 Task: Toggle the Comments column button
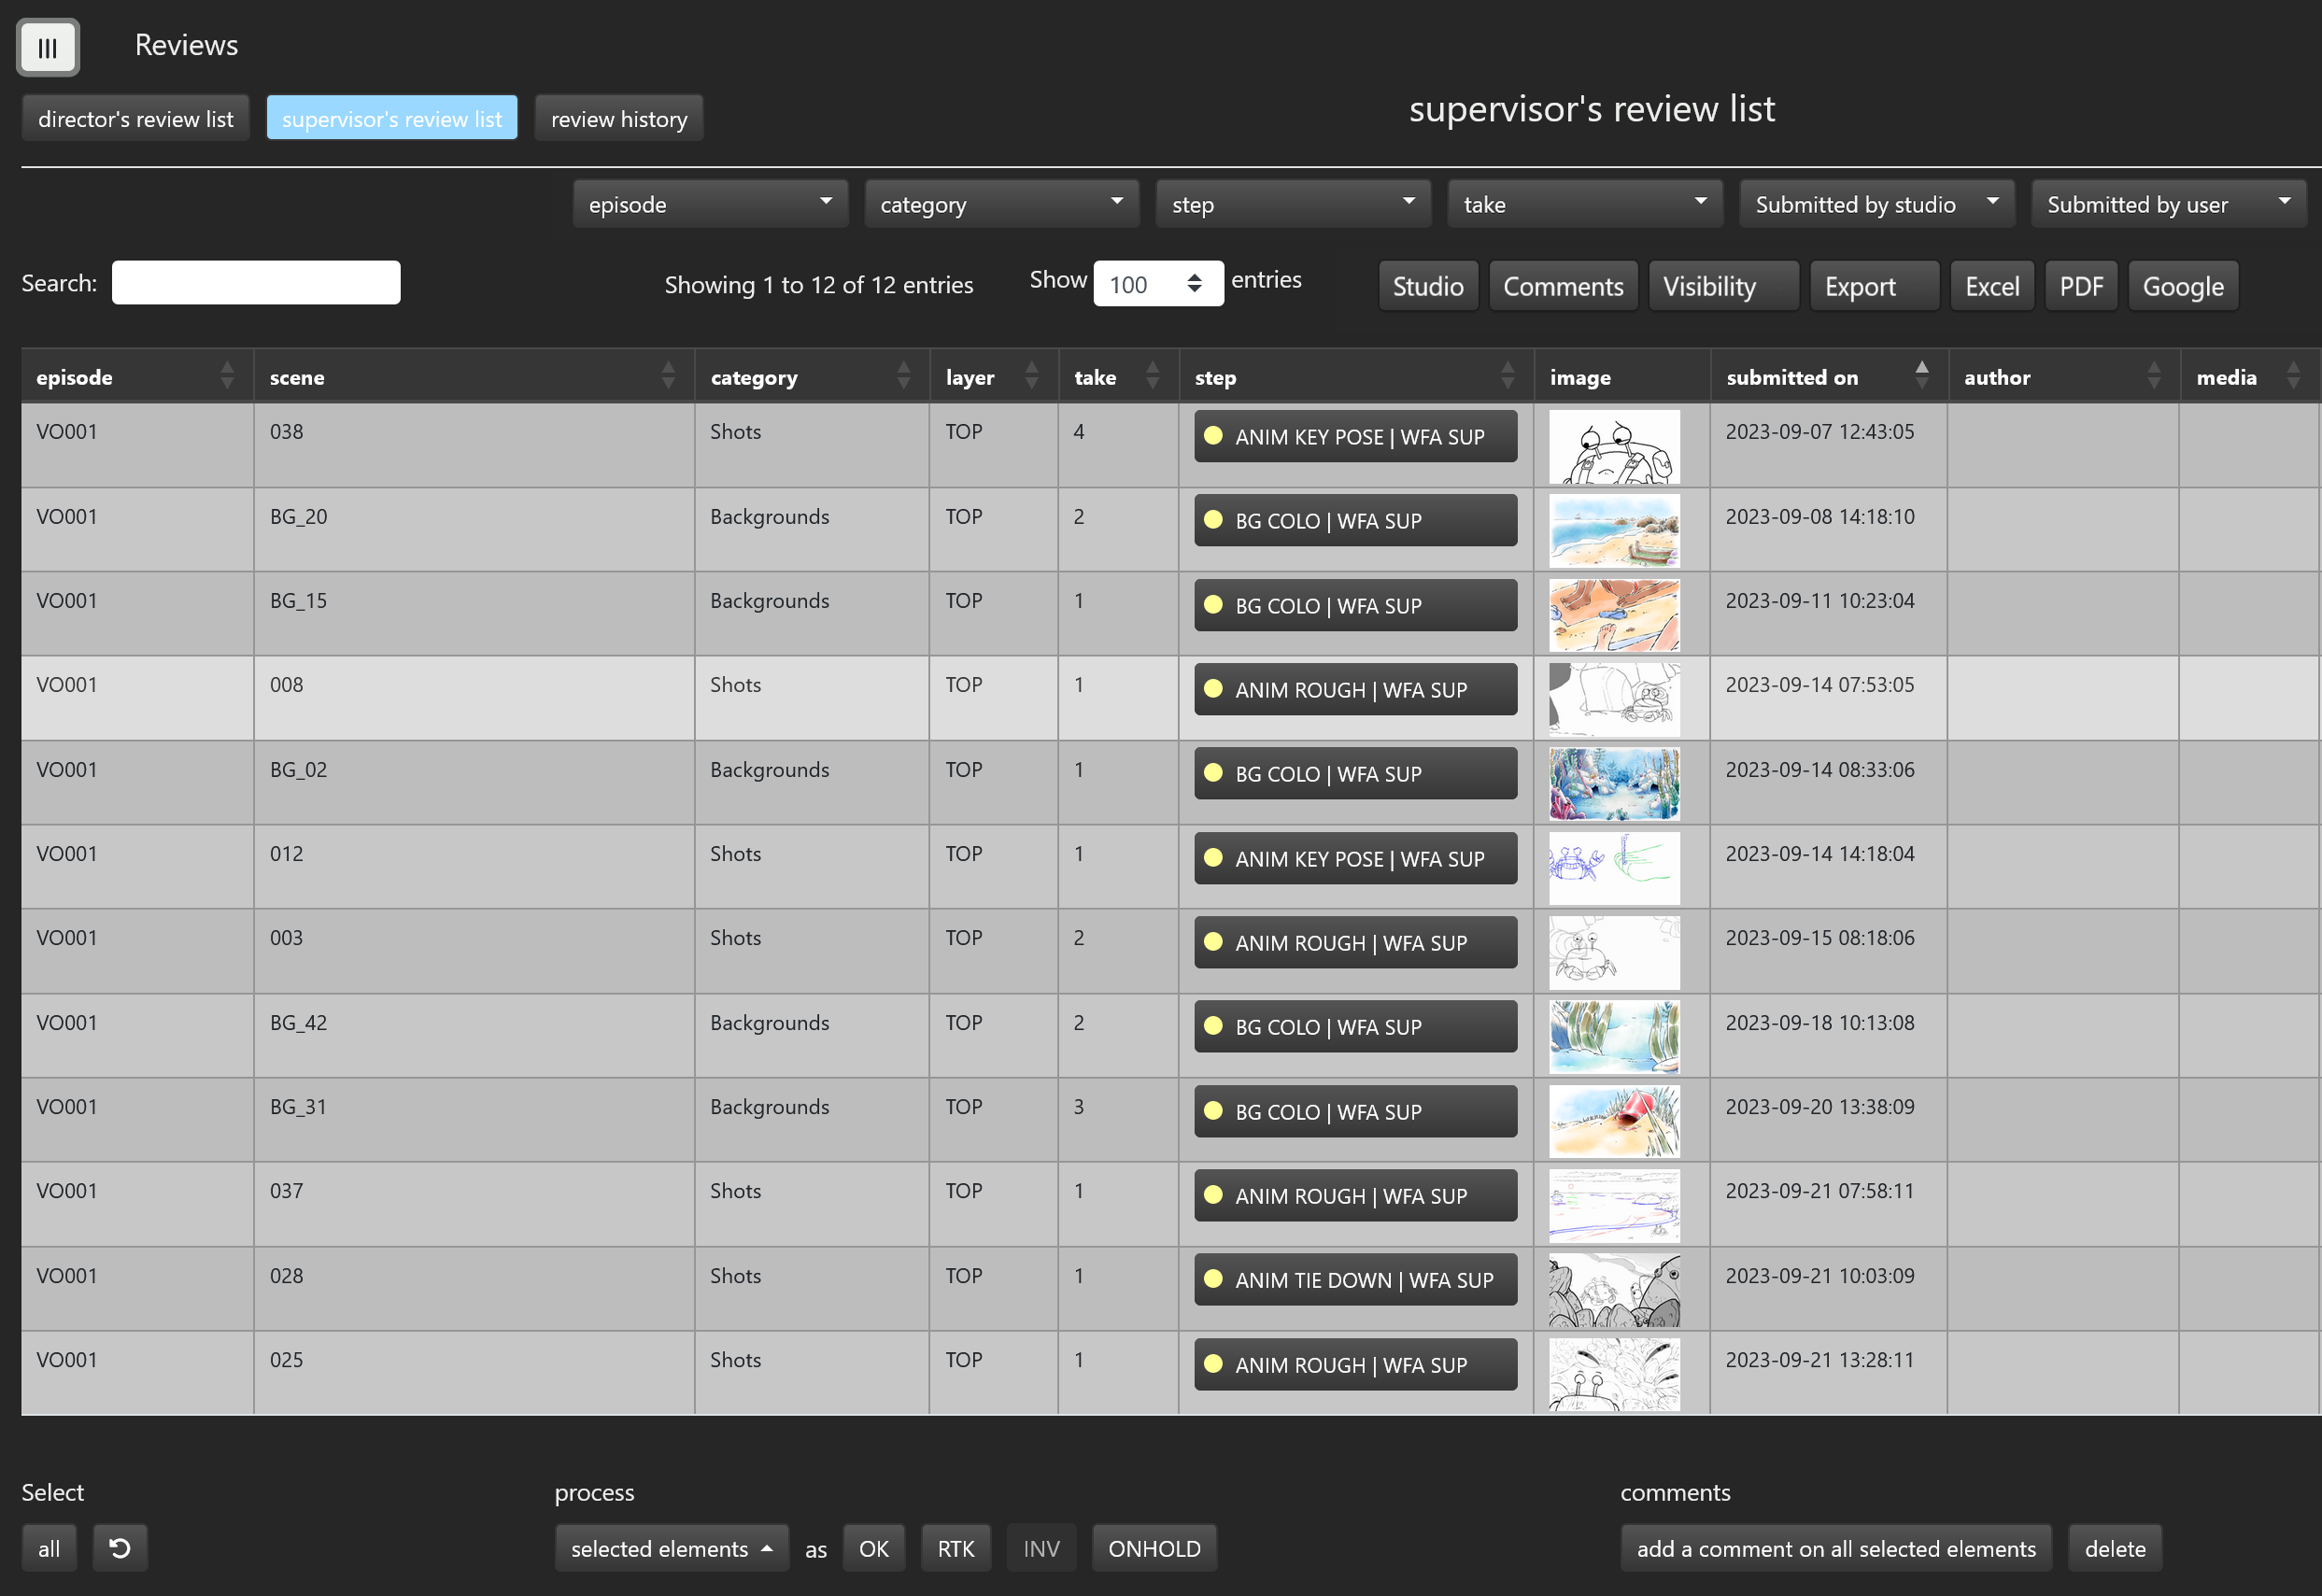tap(1562, 286)
